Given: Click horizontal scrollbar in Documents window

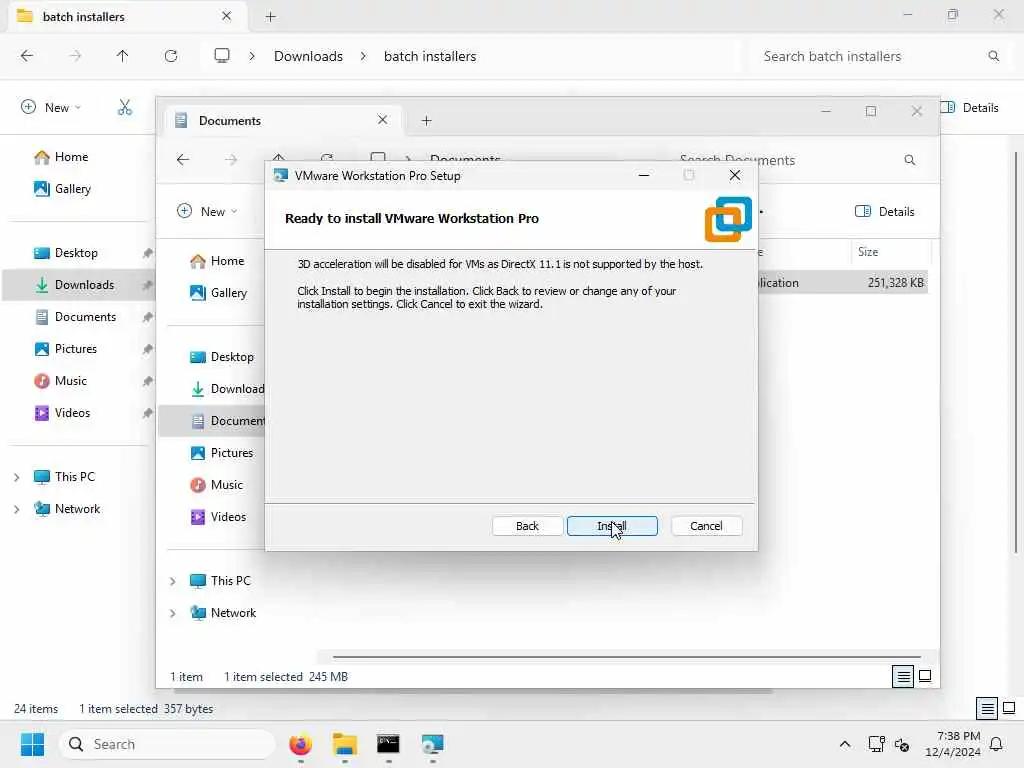Looking at the screenshot, I should click(626, 657).
